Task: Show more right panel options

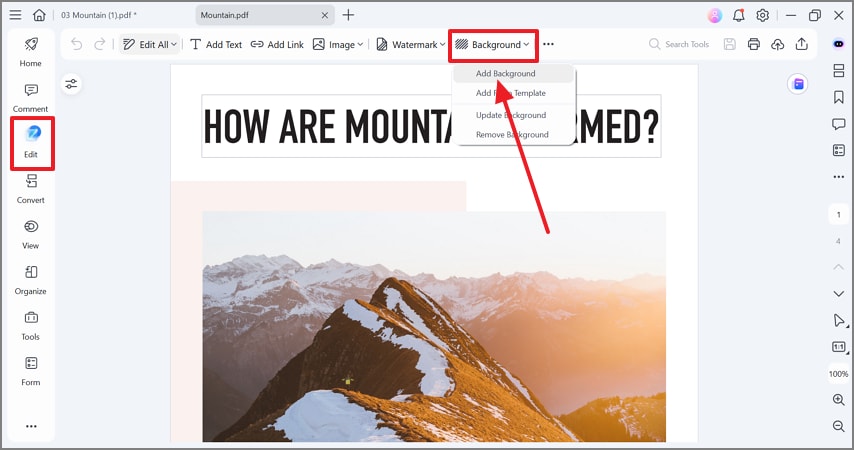Action: pyautogui.click(x=839, y=177)
